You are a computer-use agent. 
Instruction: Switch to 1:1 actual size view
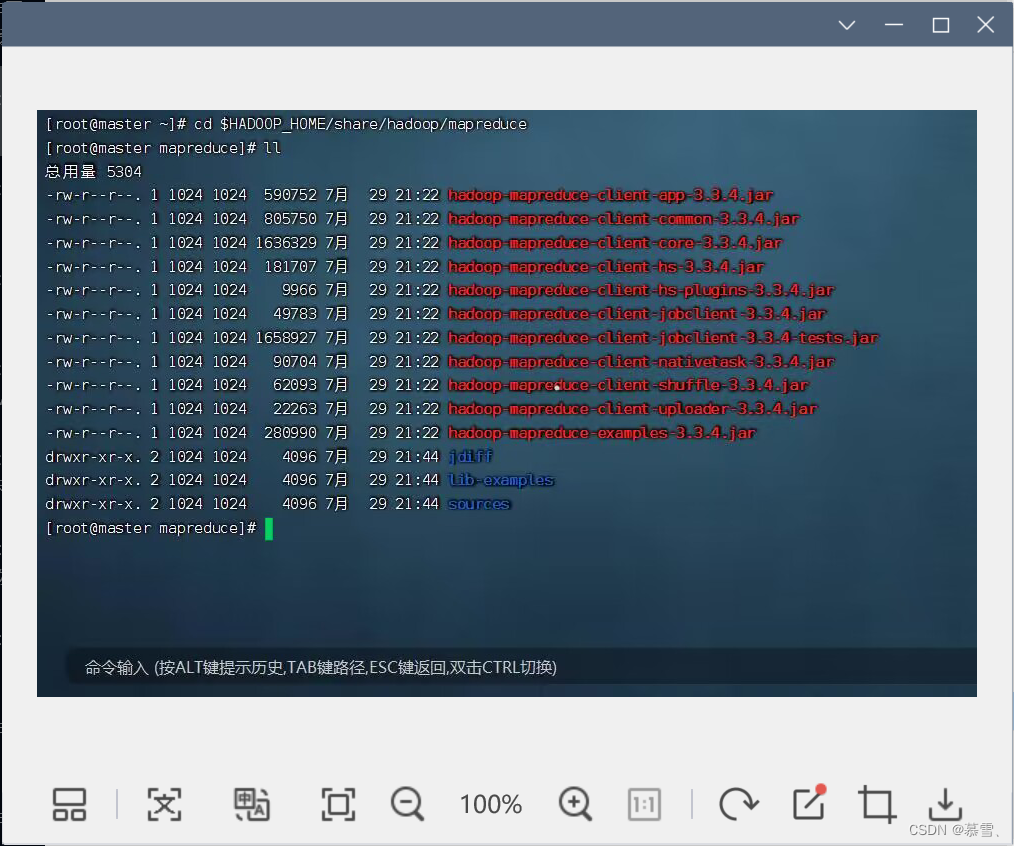coord(644,804)
